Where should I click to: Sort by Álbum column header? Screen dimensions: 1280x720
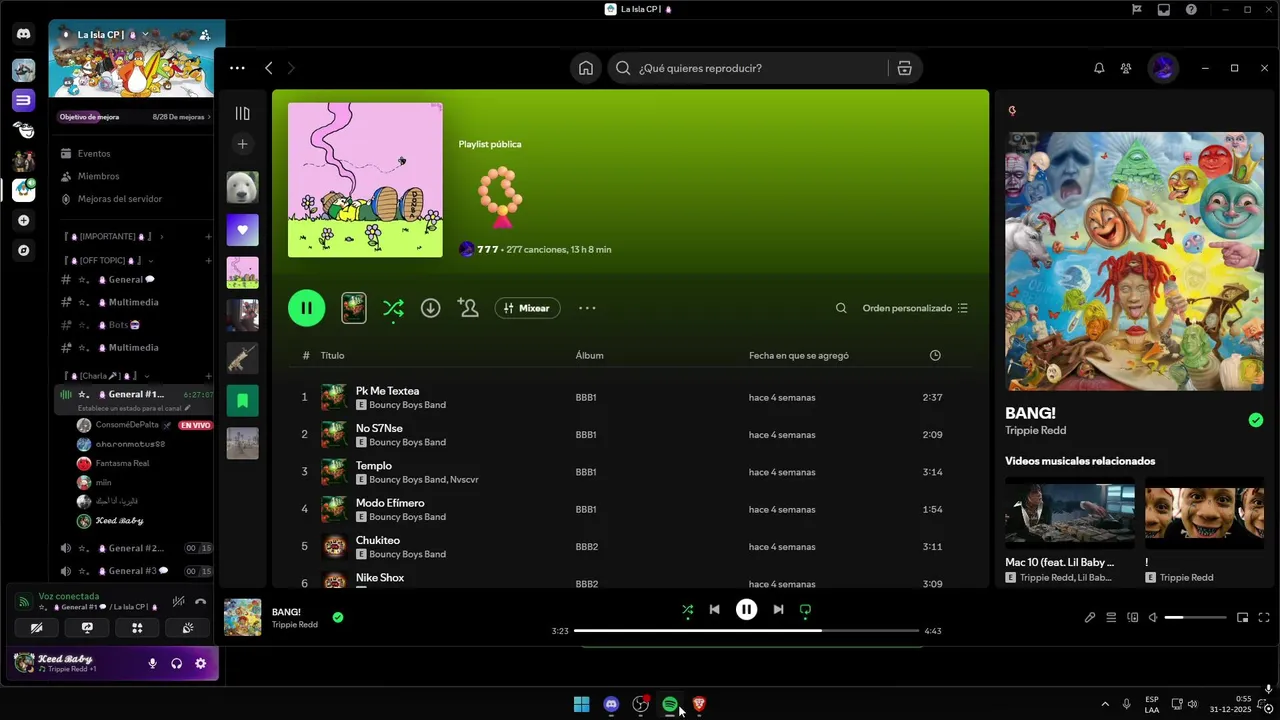(589, 355)
